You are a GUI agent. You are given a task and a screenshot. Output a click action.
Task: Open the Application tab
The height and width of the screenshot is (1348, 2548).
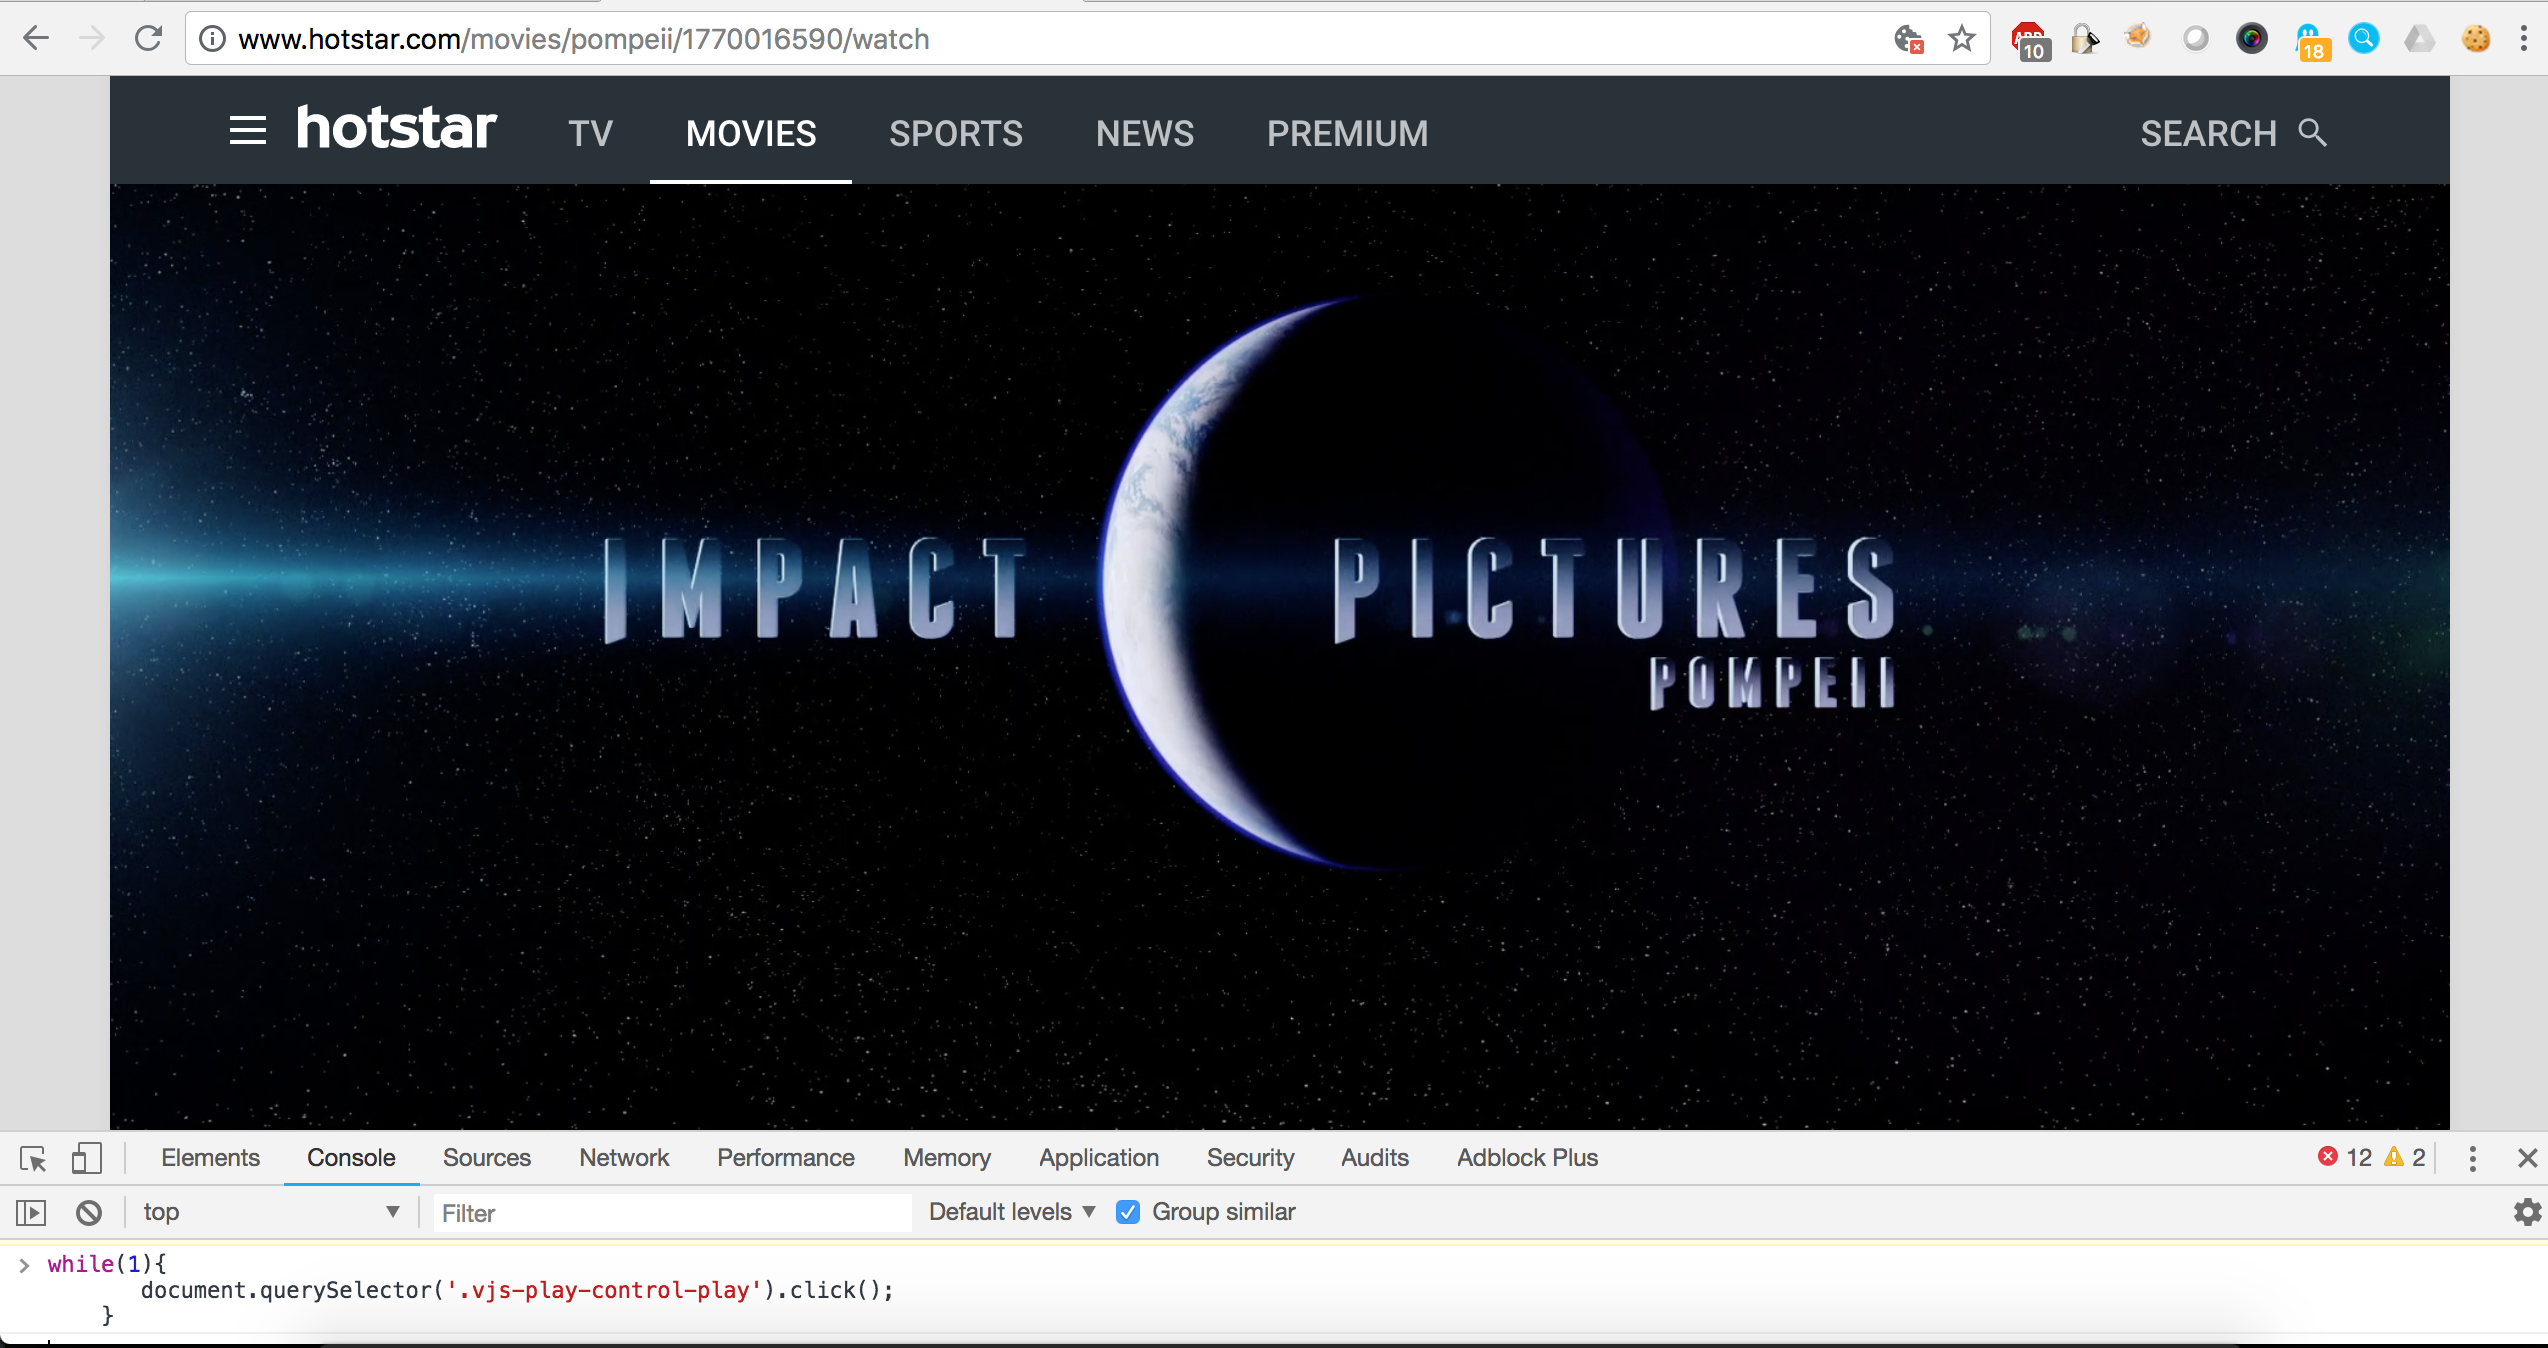coord(1099,1158)
